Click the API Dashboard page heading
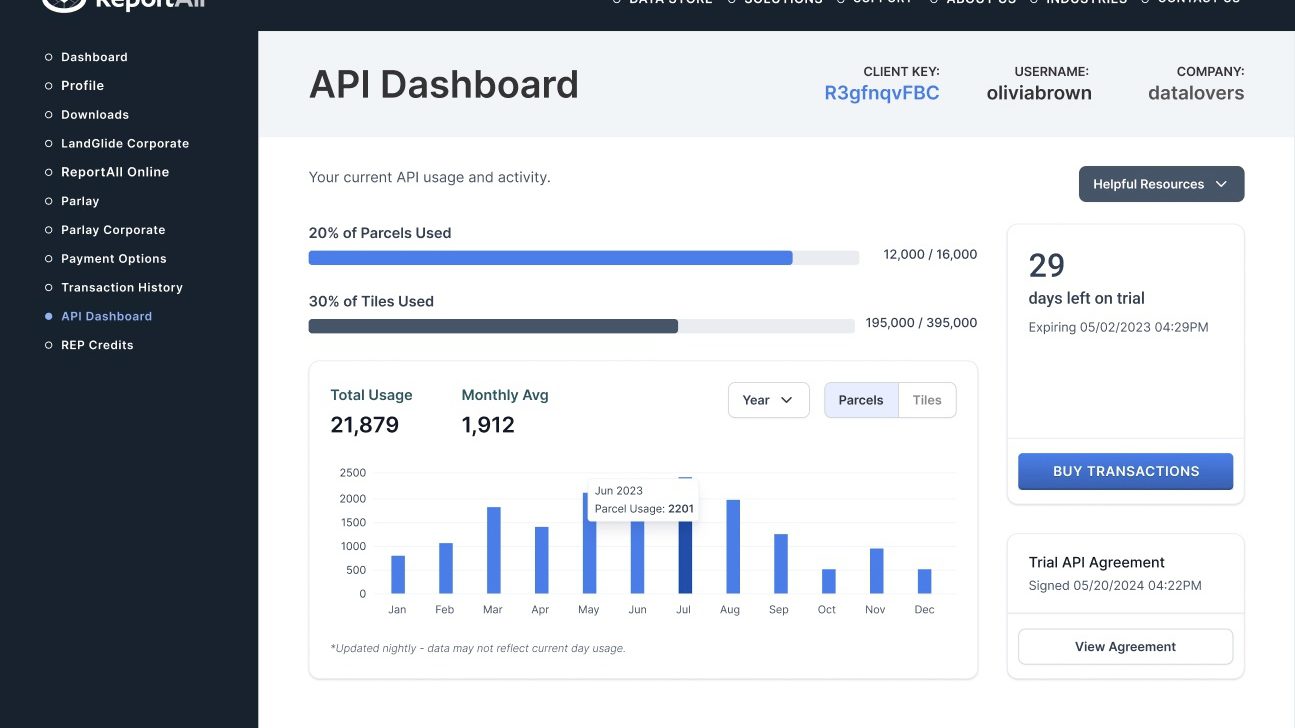Viewport: 1295px width, 728px height. point(444,84)
